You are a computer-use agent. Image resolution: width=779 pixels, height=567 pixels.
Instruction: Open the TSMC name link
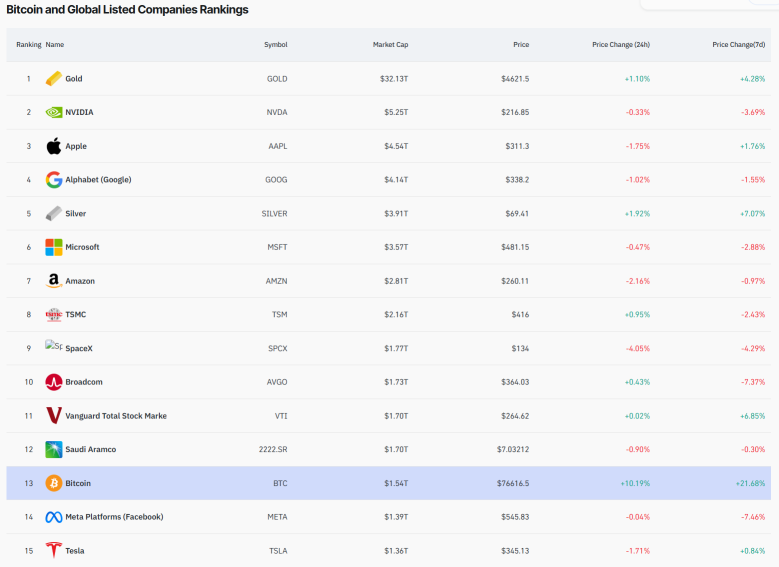[76, 315]
